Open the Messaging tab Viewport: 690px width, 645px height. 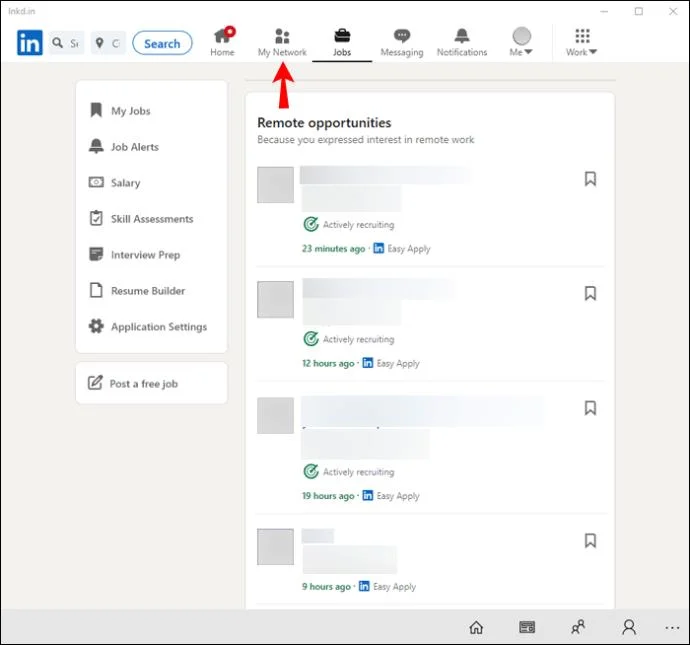click(x=402, y=43)
